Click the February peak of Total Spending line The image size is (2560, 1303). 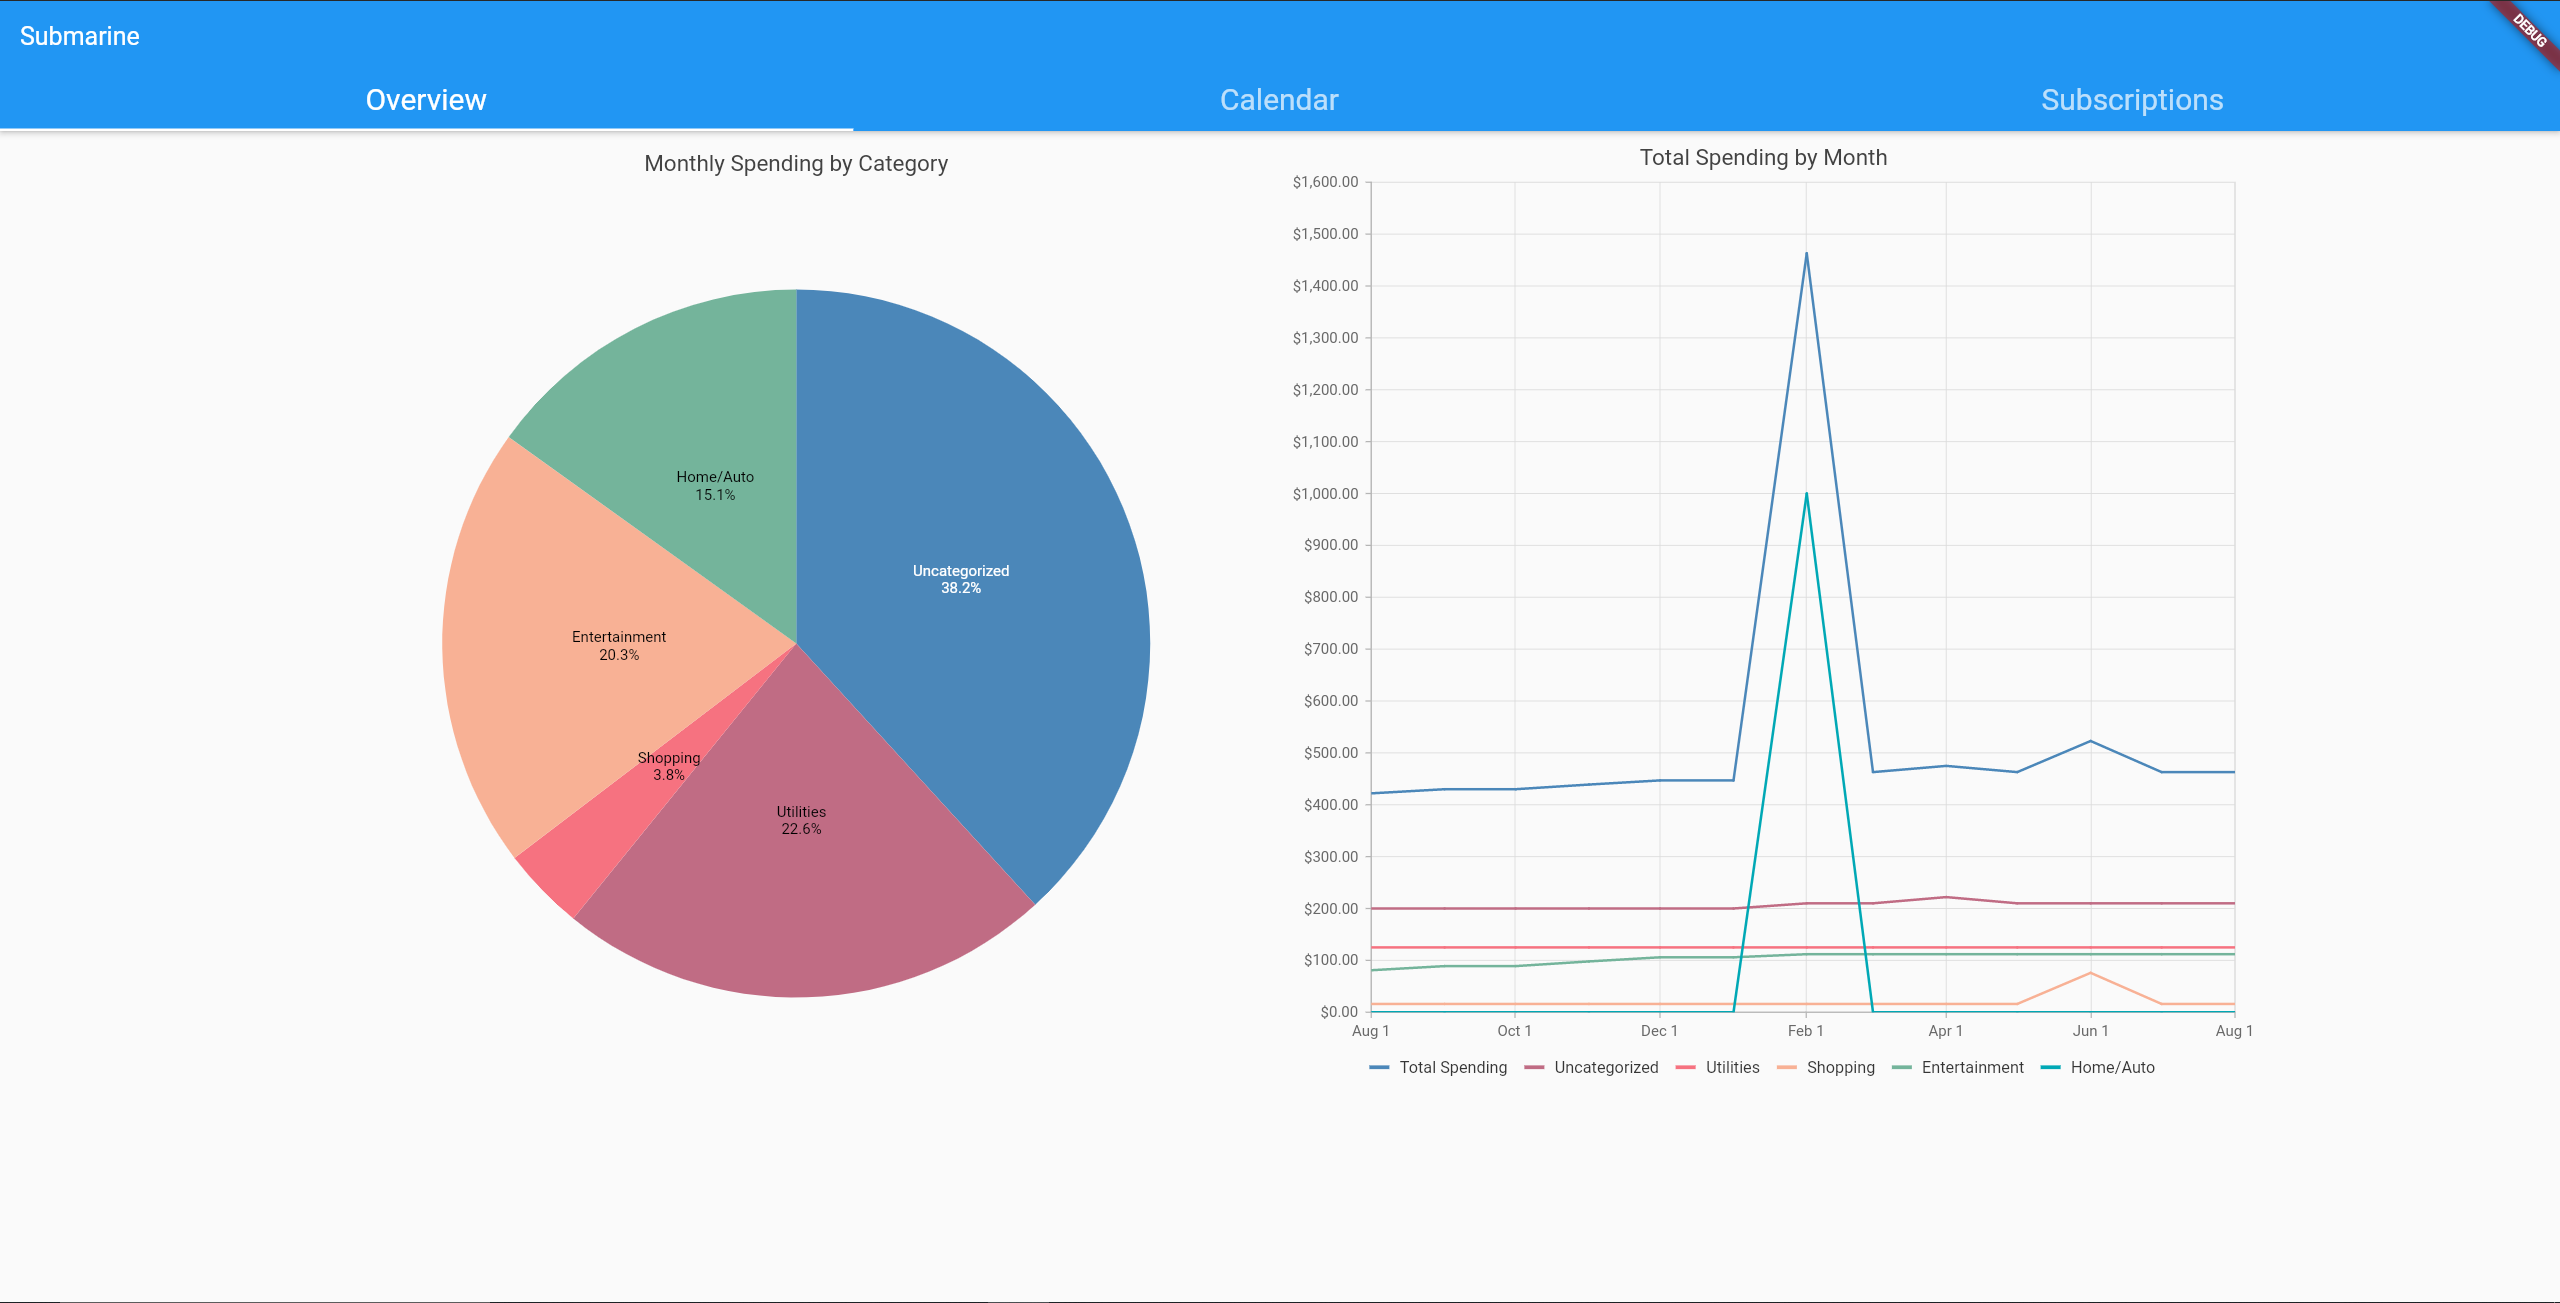click(x=1806, y=253)
